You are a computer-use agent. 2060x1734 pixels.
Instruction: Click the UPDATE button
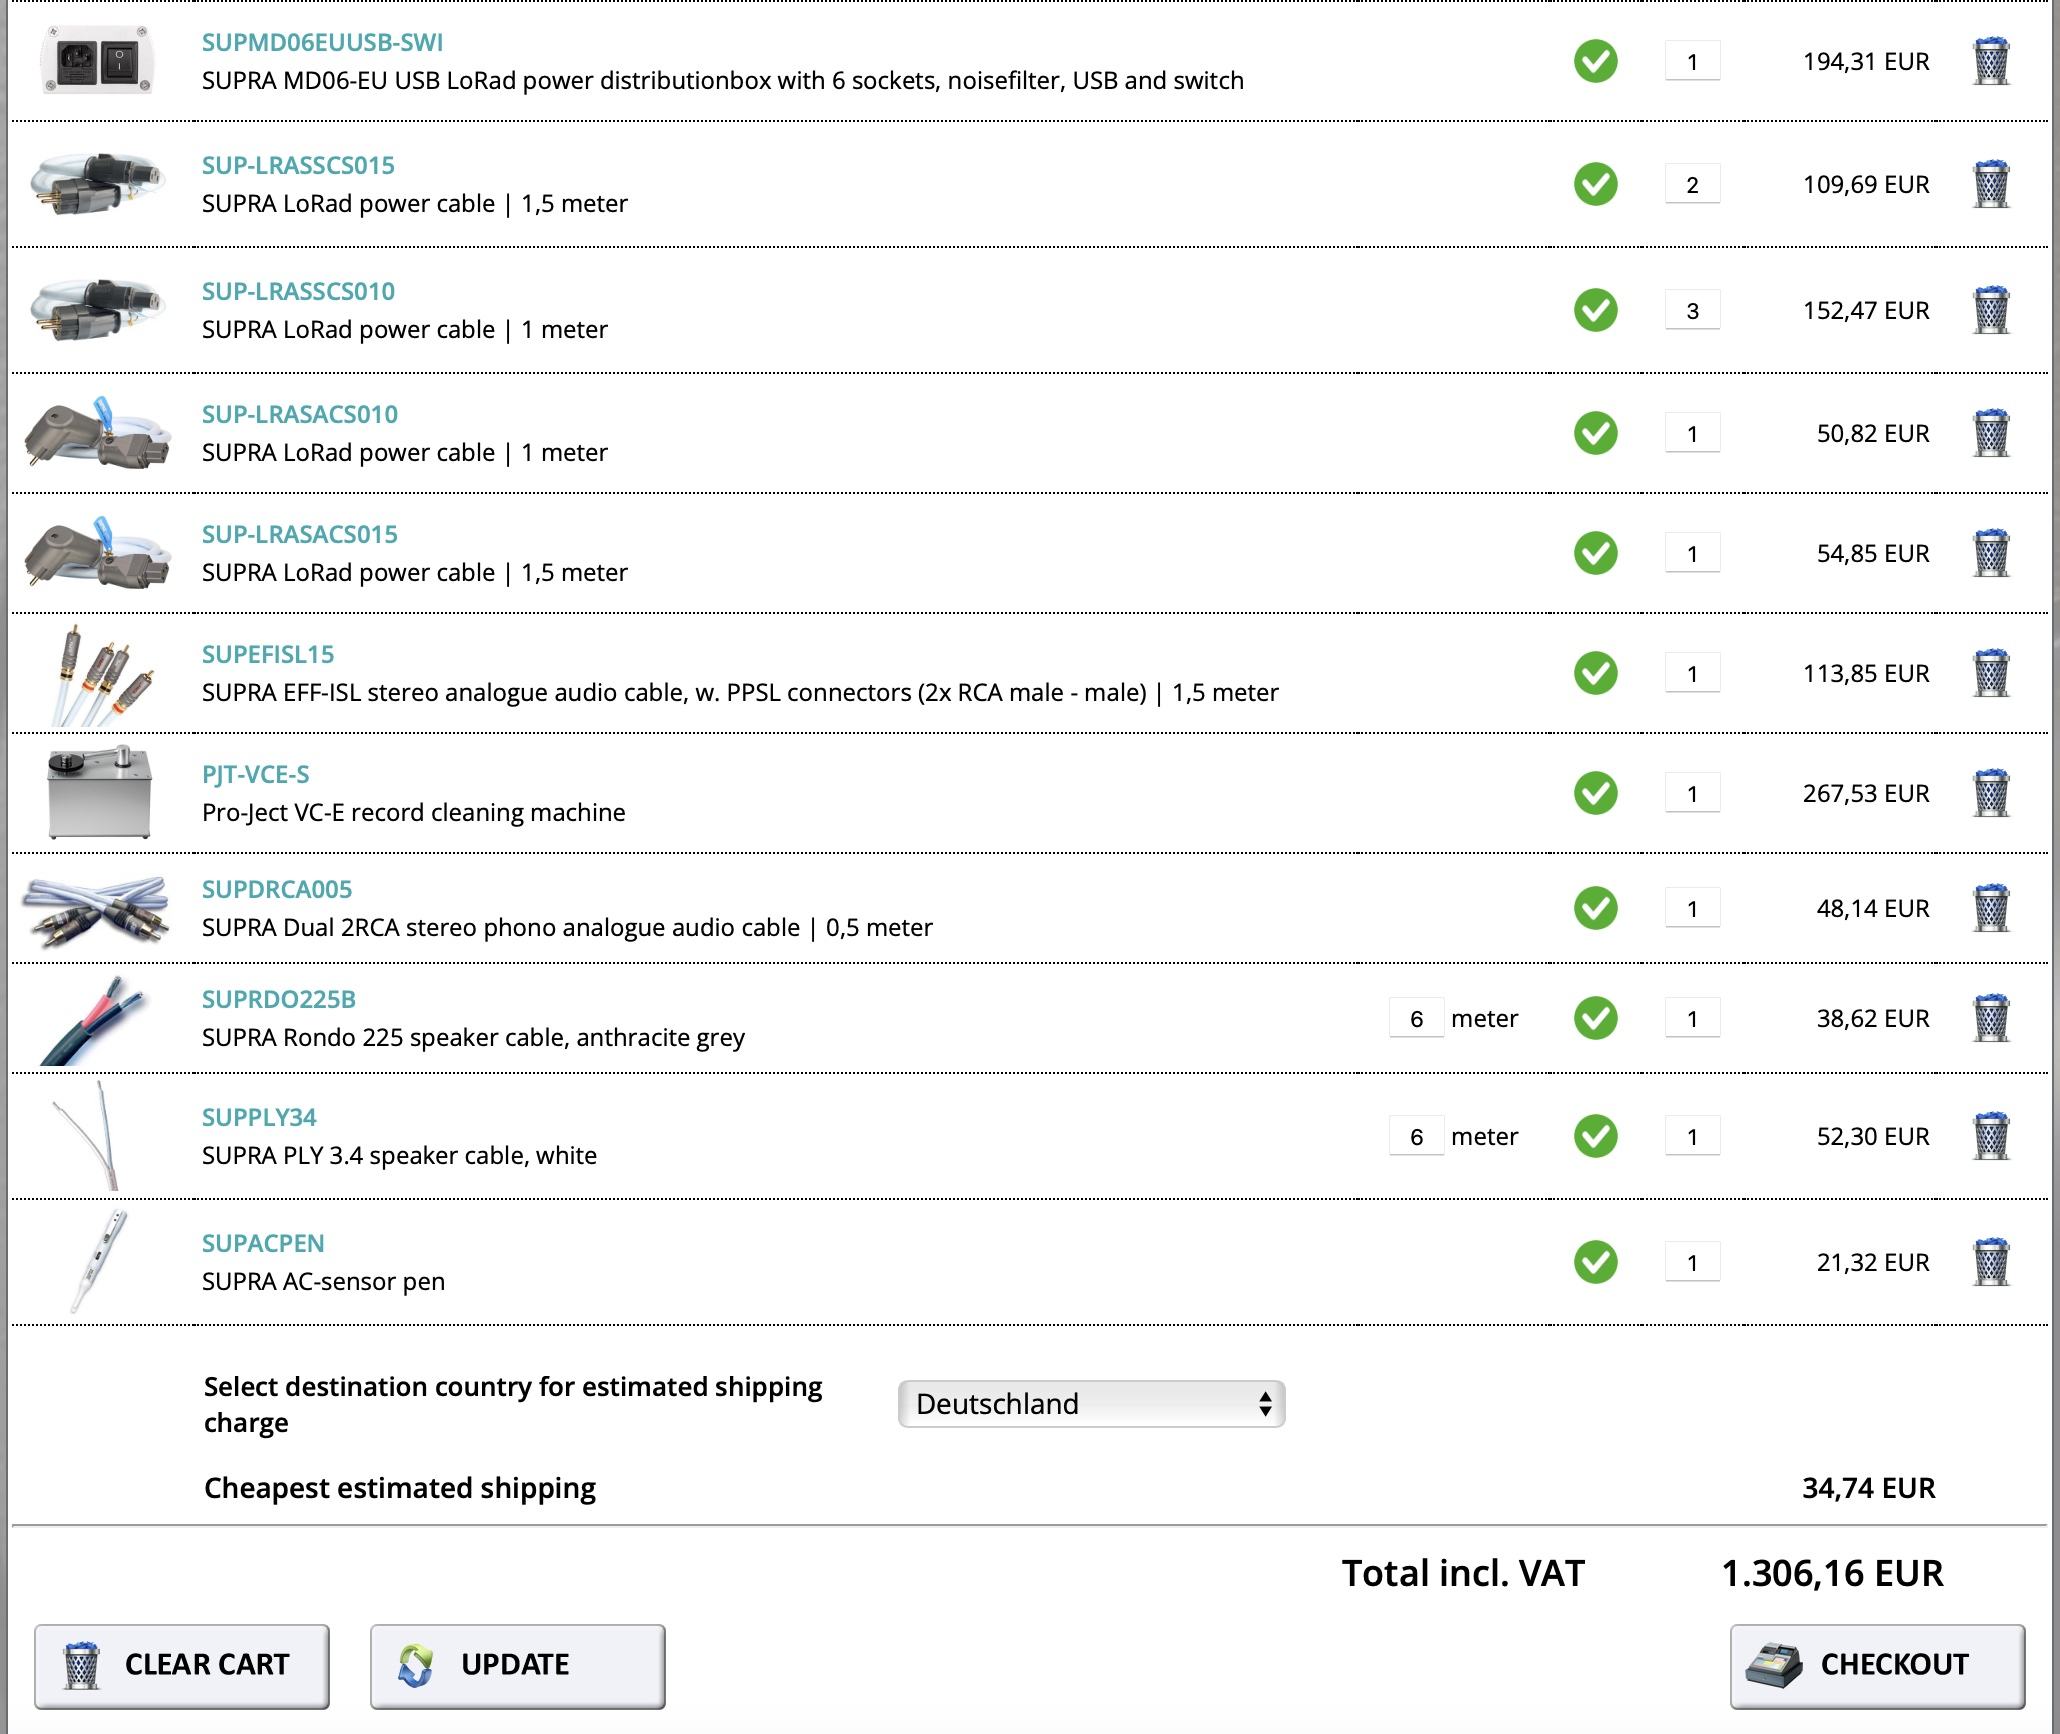(x=518, y=1666)
